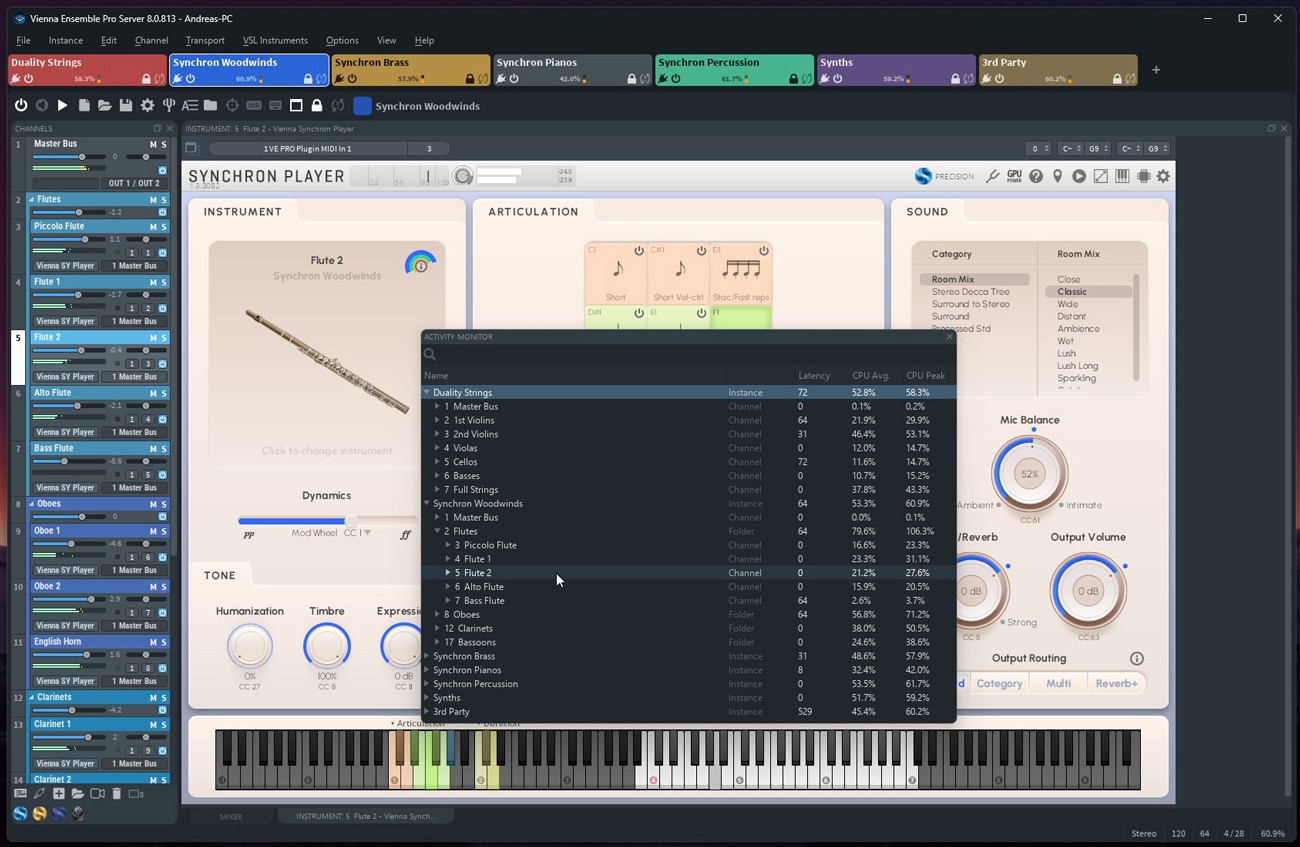Collapse Duality Strings in Activity Monitor
The height and width of the screenshot is (847, 1300).
[x=427, y=393]
